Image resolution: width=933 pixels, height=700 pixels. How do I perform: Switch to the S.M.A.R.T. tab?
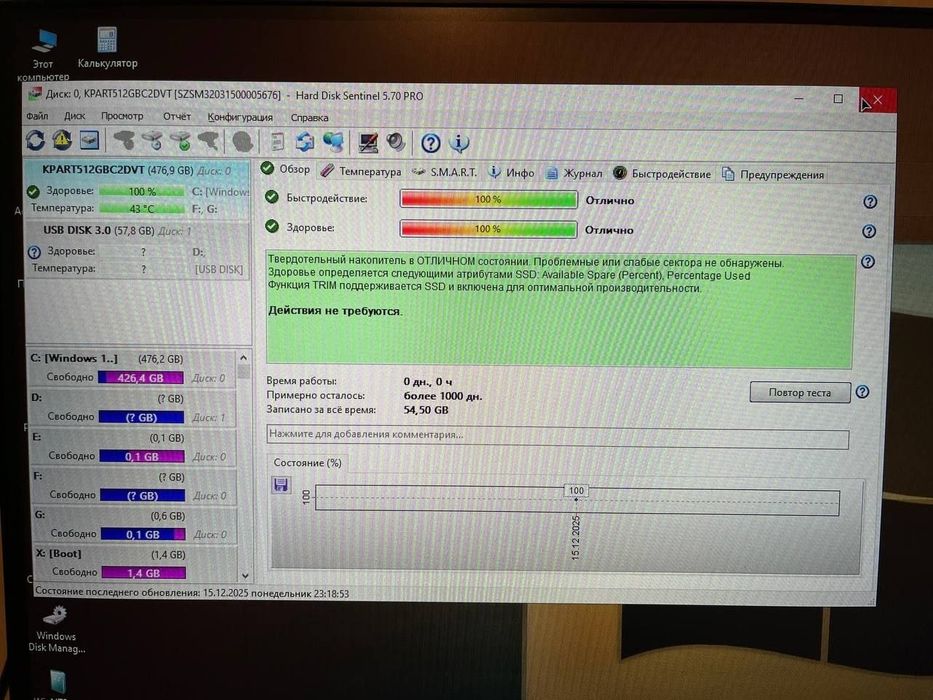pos(444,172)
